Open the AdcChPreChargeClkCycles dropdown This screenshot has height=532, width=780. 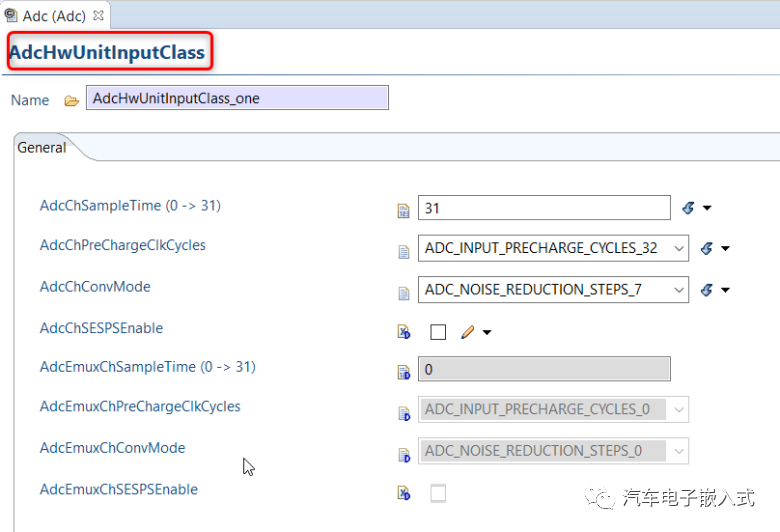tap(679, 249)
